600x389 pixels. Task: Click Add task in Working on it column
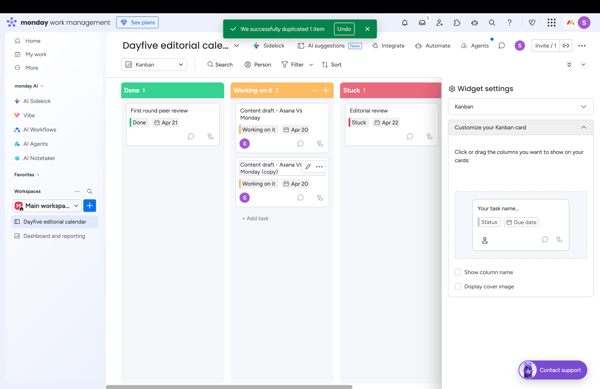tap(255, 218)
